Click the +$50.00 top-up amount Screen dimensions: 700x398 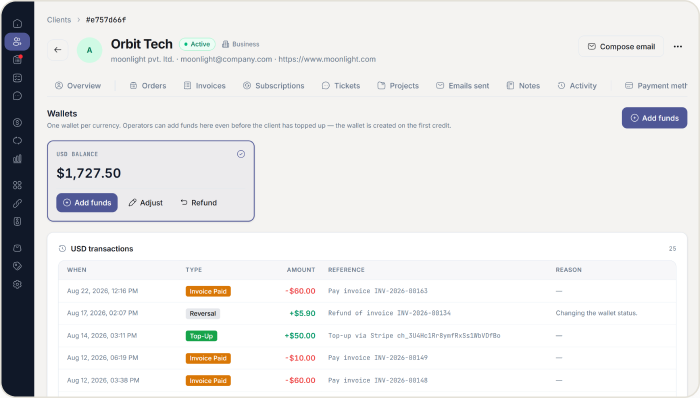300,336
